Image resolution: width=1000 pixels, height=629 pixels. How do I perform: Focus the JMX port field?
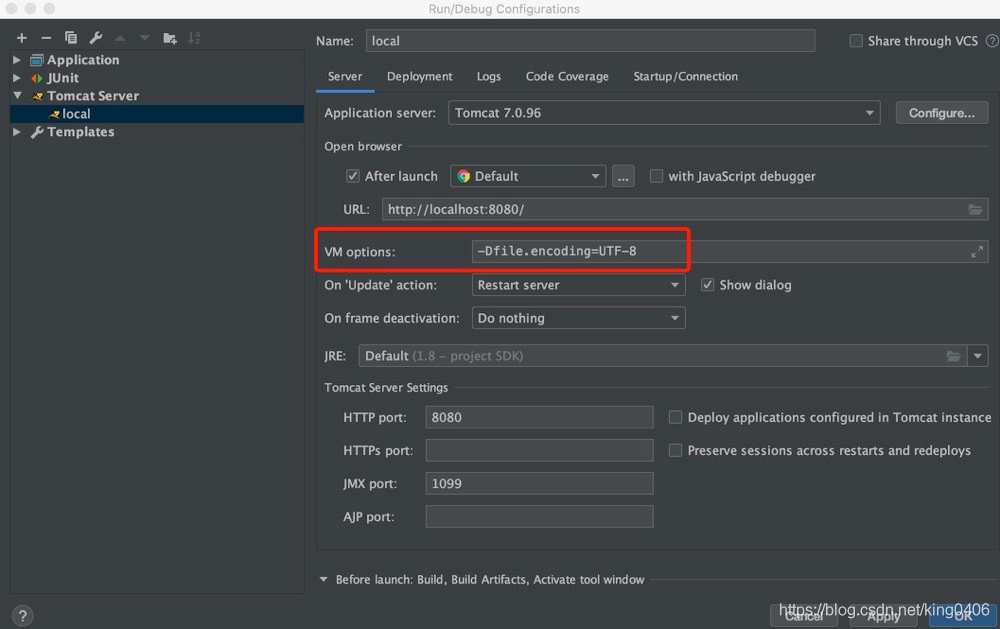[540, 484]
